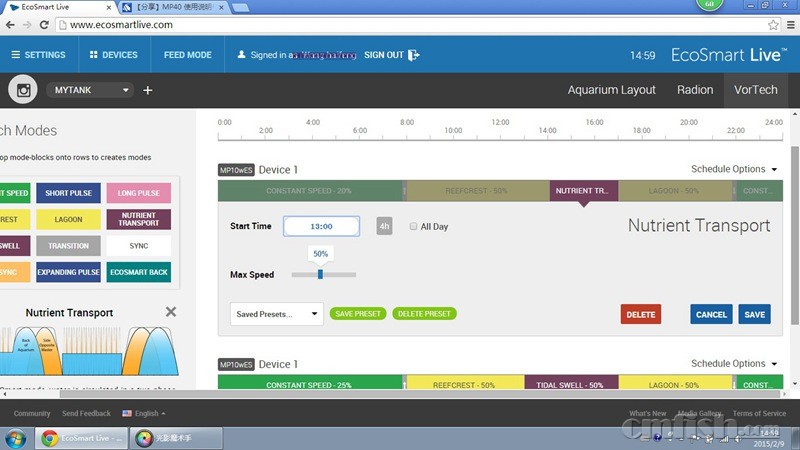The height and width of the screenshot is (450, 800).
Task: Open Windows Start menu orb
Action: click(x=17, y=438)
